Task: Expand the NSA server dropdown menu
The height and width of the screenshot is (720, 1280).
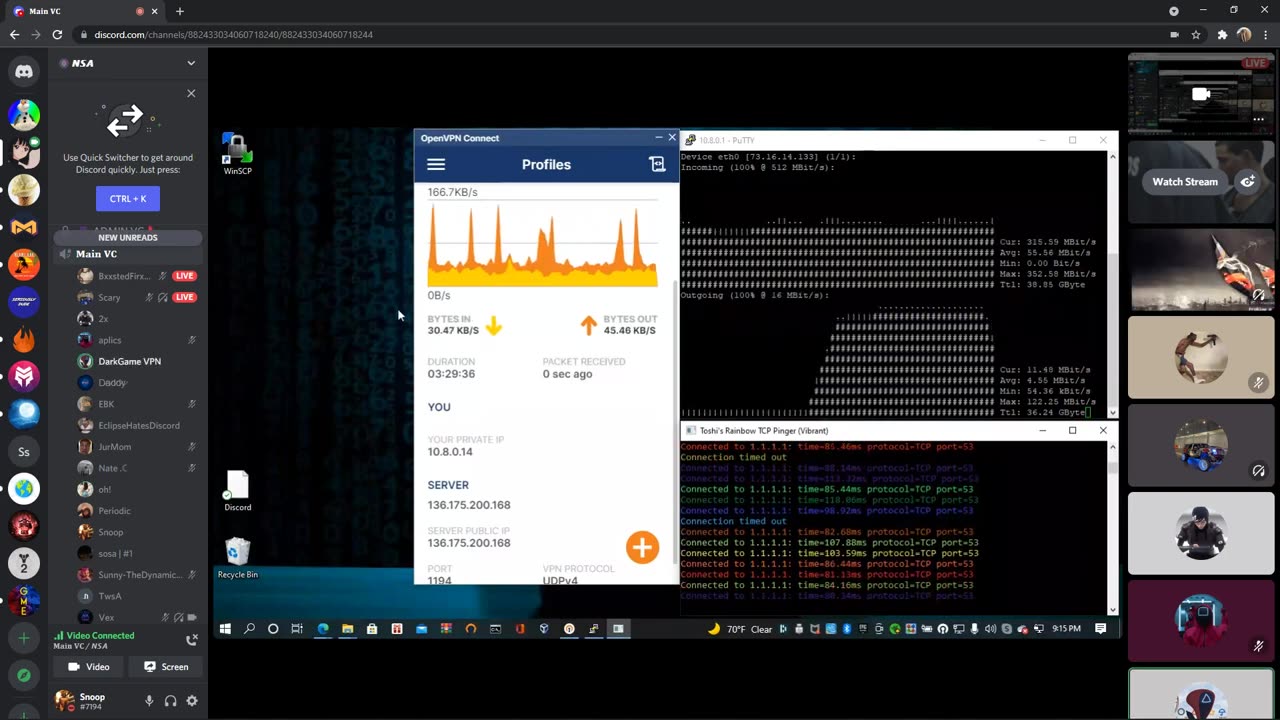Action: tap(191, 63)
